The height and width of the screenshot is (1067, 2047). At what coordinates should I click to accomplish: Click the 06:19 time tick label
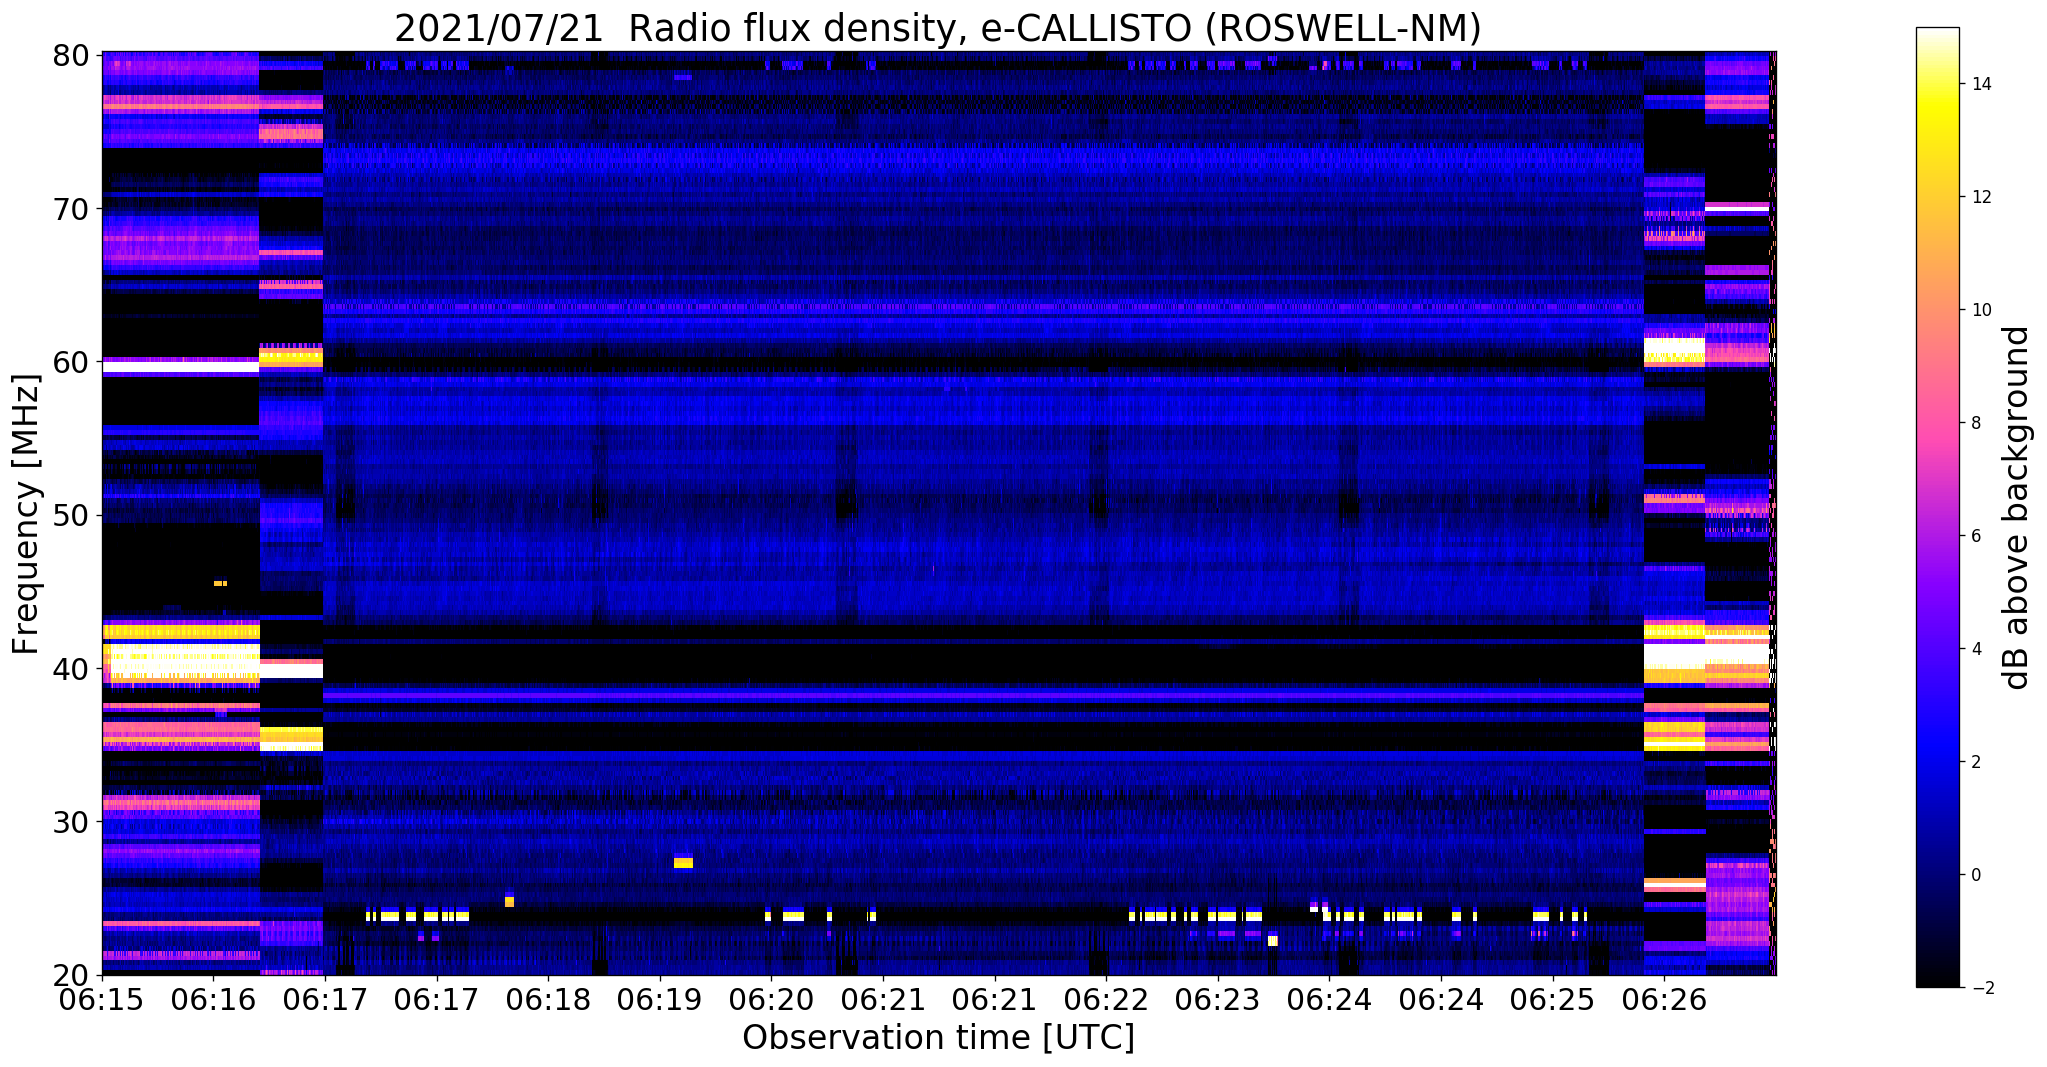point(659,999)
